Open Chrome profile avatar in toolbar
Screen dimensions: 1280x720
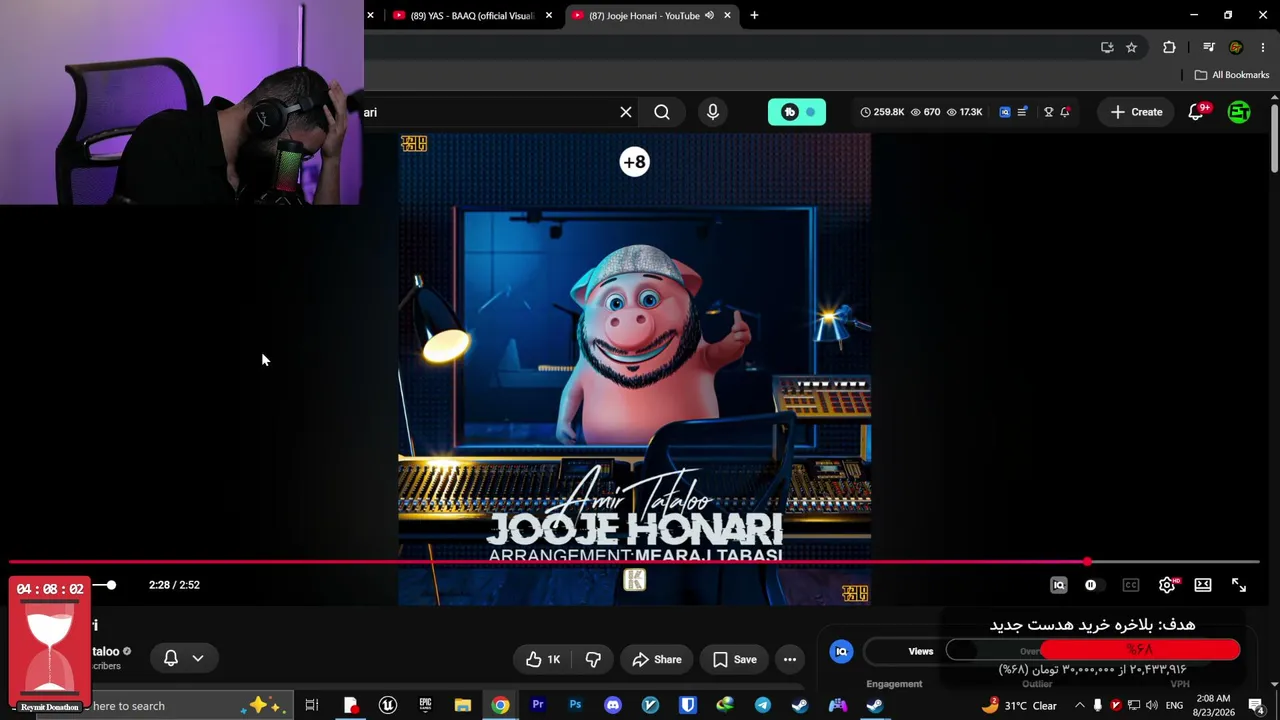[x=1236, y=47]
